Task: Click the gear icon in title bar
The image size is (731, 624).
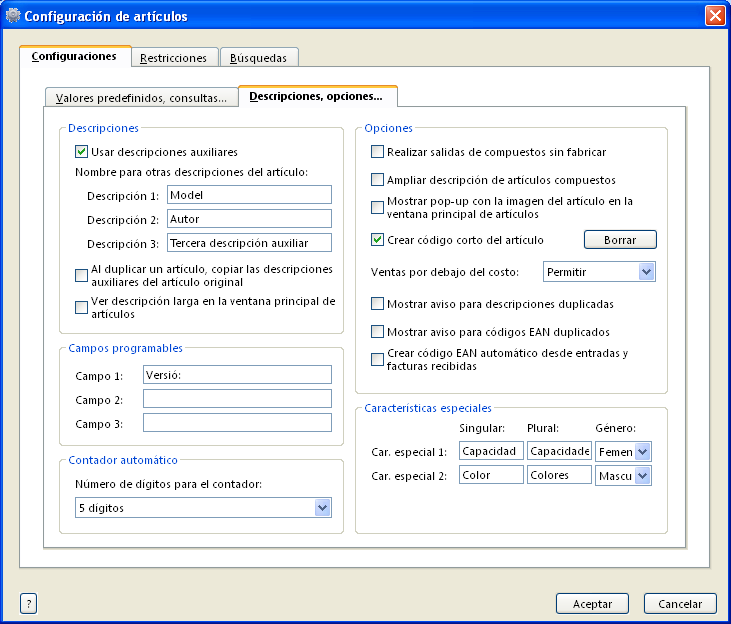Action: 13,16
